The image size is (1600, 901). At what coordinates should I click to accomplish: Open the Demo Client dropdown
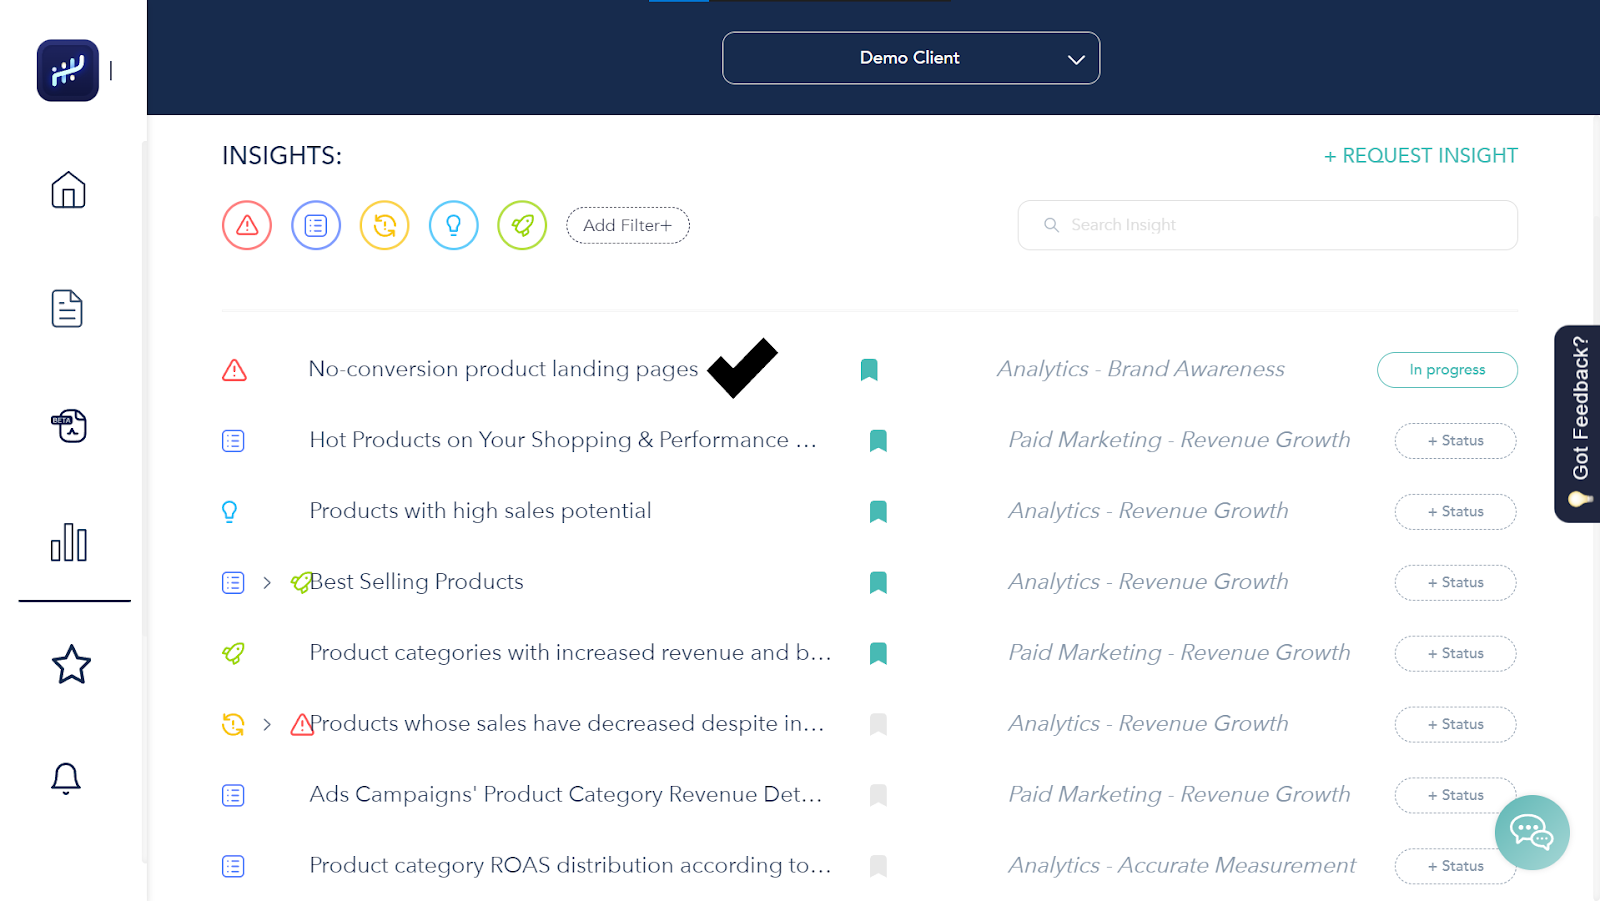[x=910, y=58]
